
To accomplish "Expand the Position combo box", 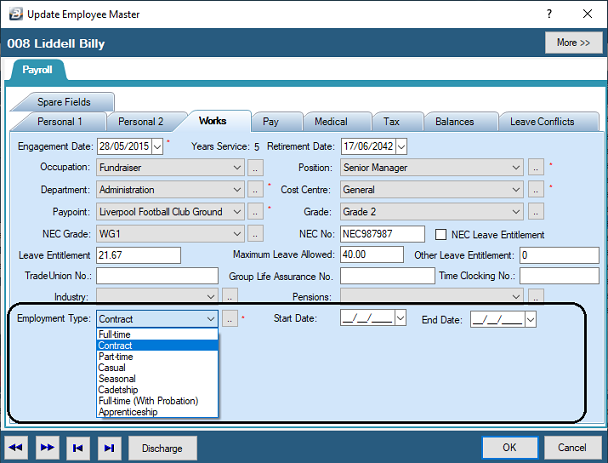I will [x=516, y=168].
